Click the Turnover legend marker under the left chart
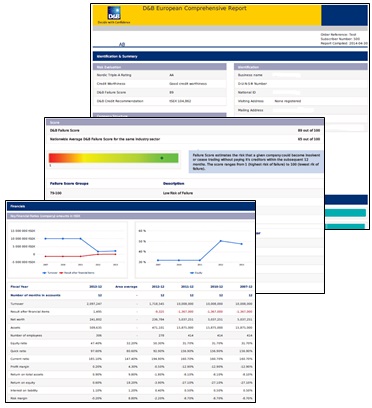372x408 pixels. coord(45,273)
